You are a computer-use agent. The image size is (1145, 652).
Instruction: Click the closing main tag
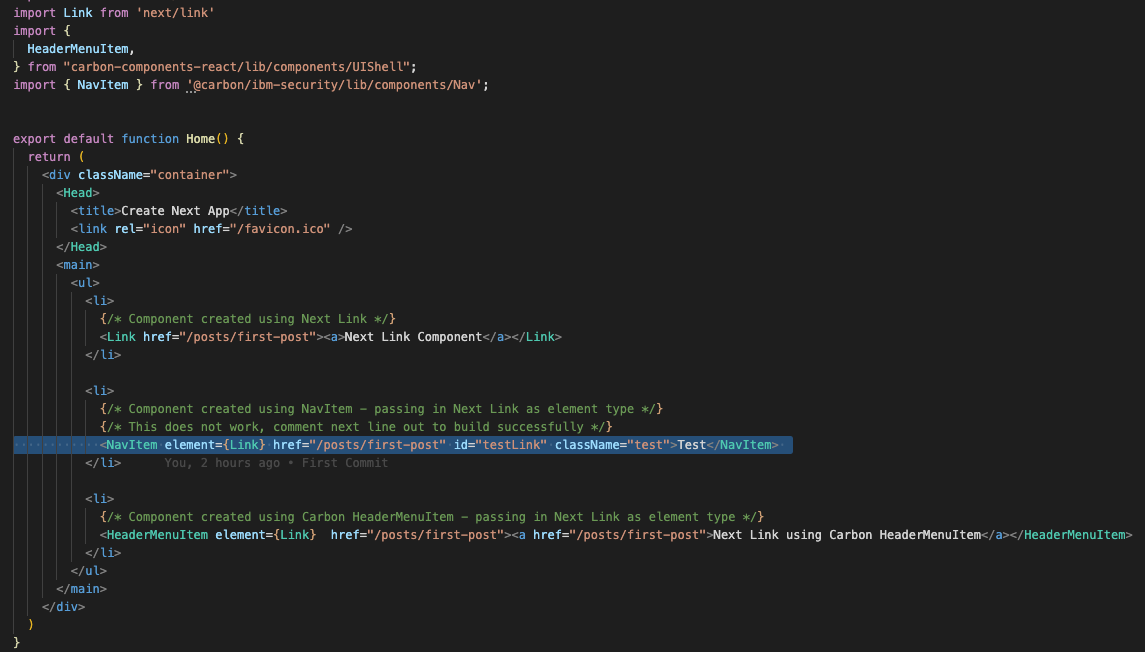(81, 589)
